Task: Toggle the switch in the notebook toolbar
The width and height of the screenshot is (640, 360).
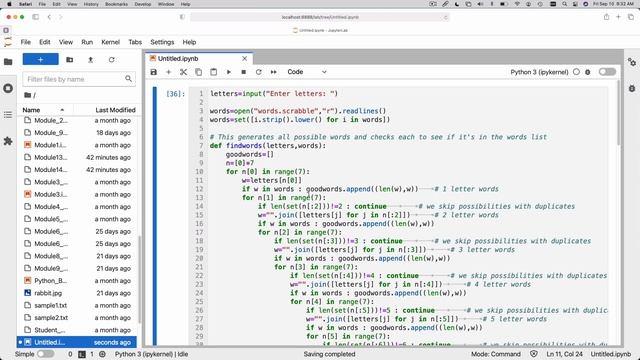Action: tap(607, 72)
